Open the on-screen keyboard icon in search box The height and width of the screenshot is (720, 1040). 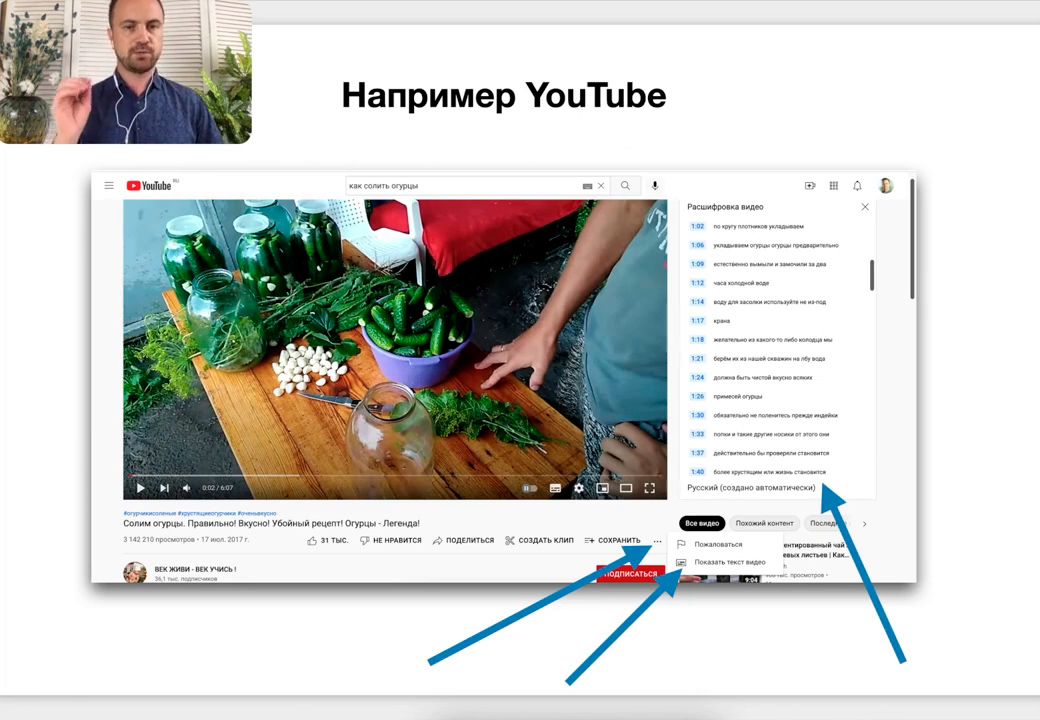587,186
